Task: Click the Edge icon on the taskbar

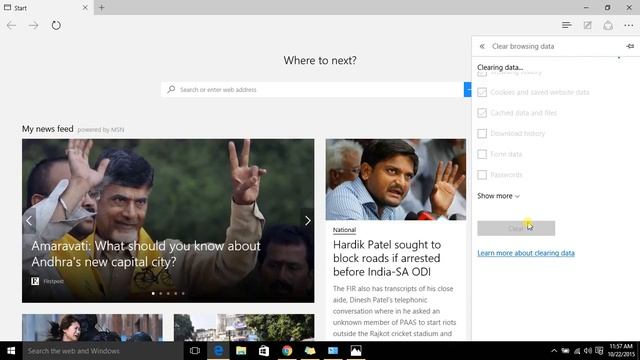Action: [218, 351]
